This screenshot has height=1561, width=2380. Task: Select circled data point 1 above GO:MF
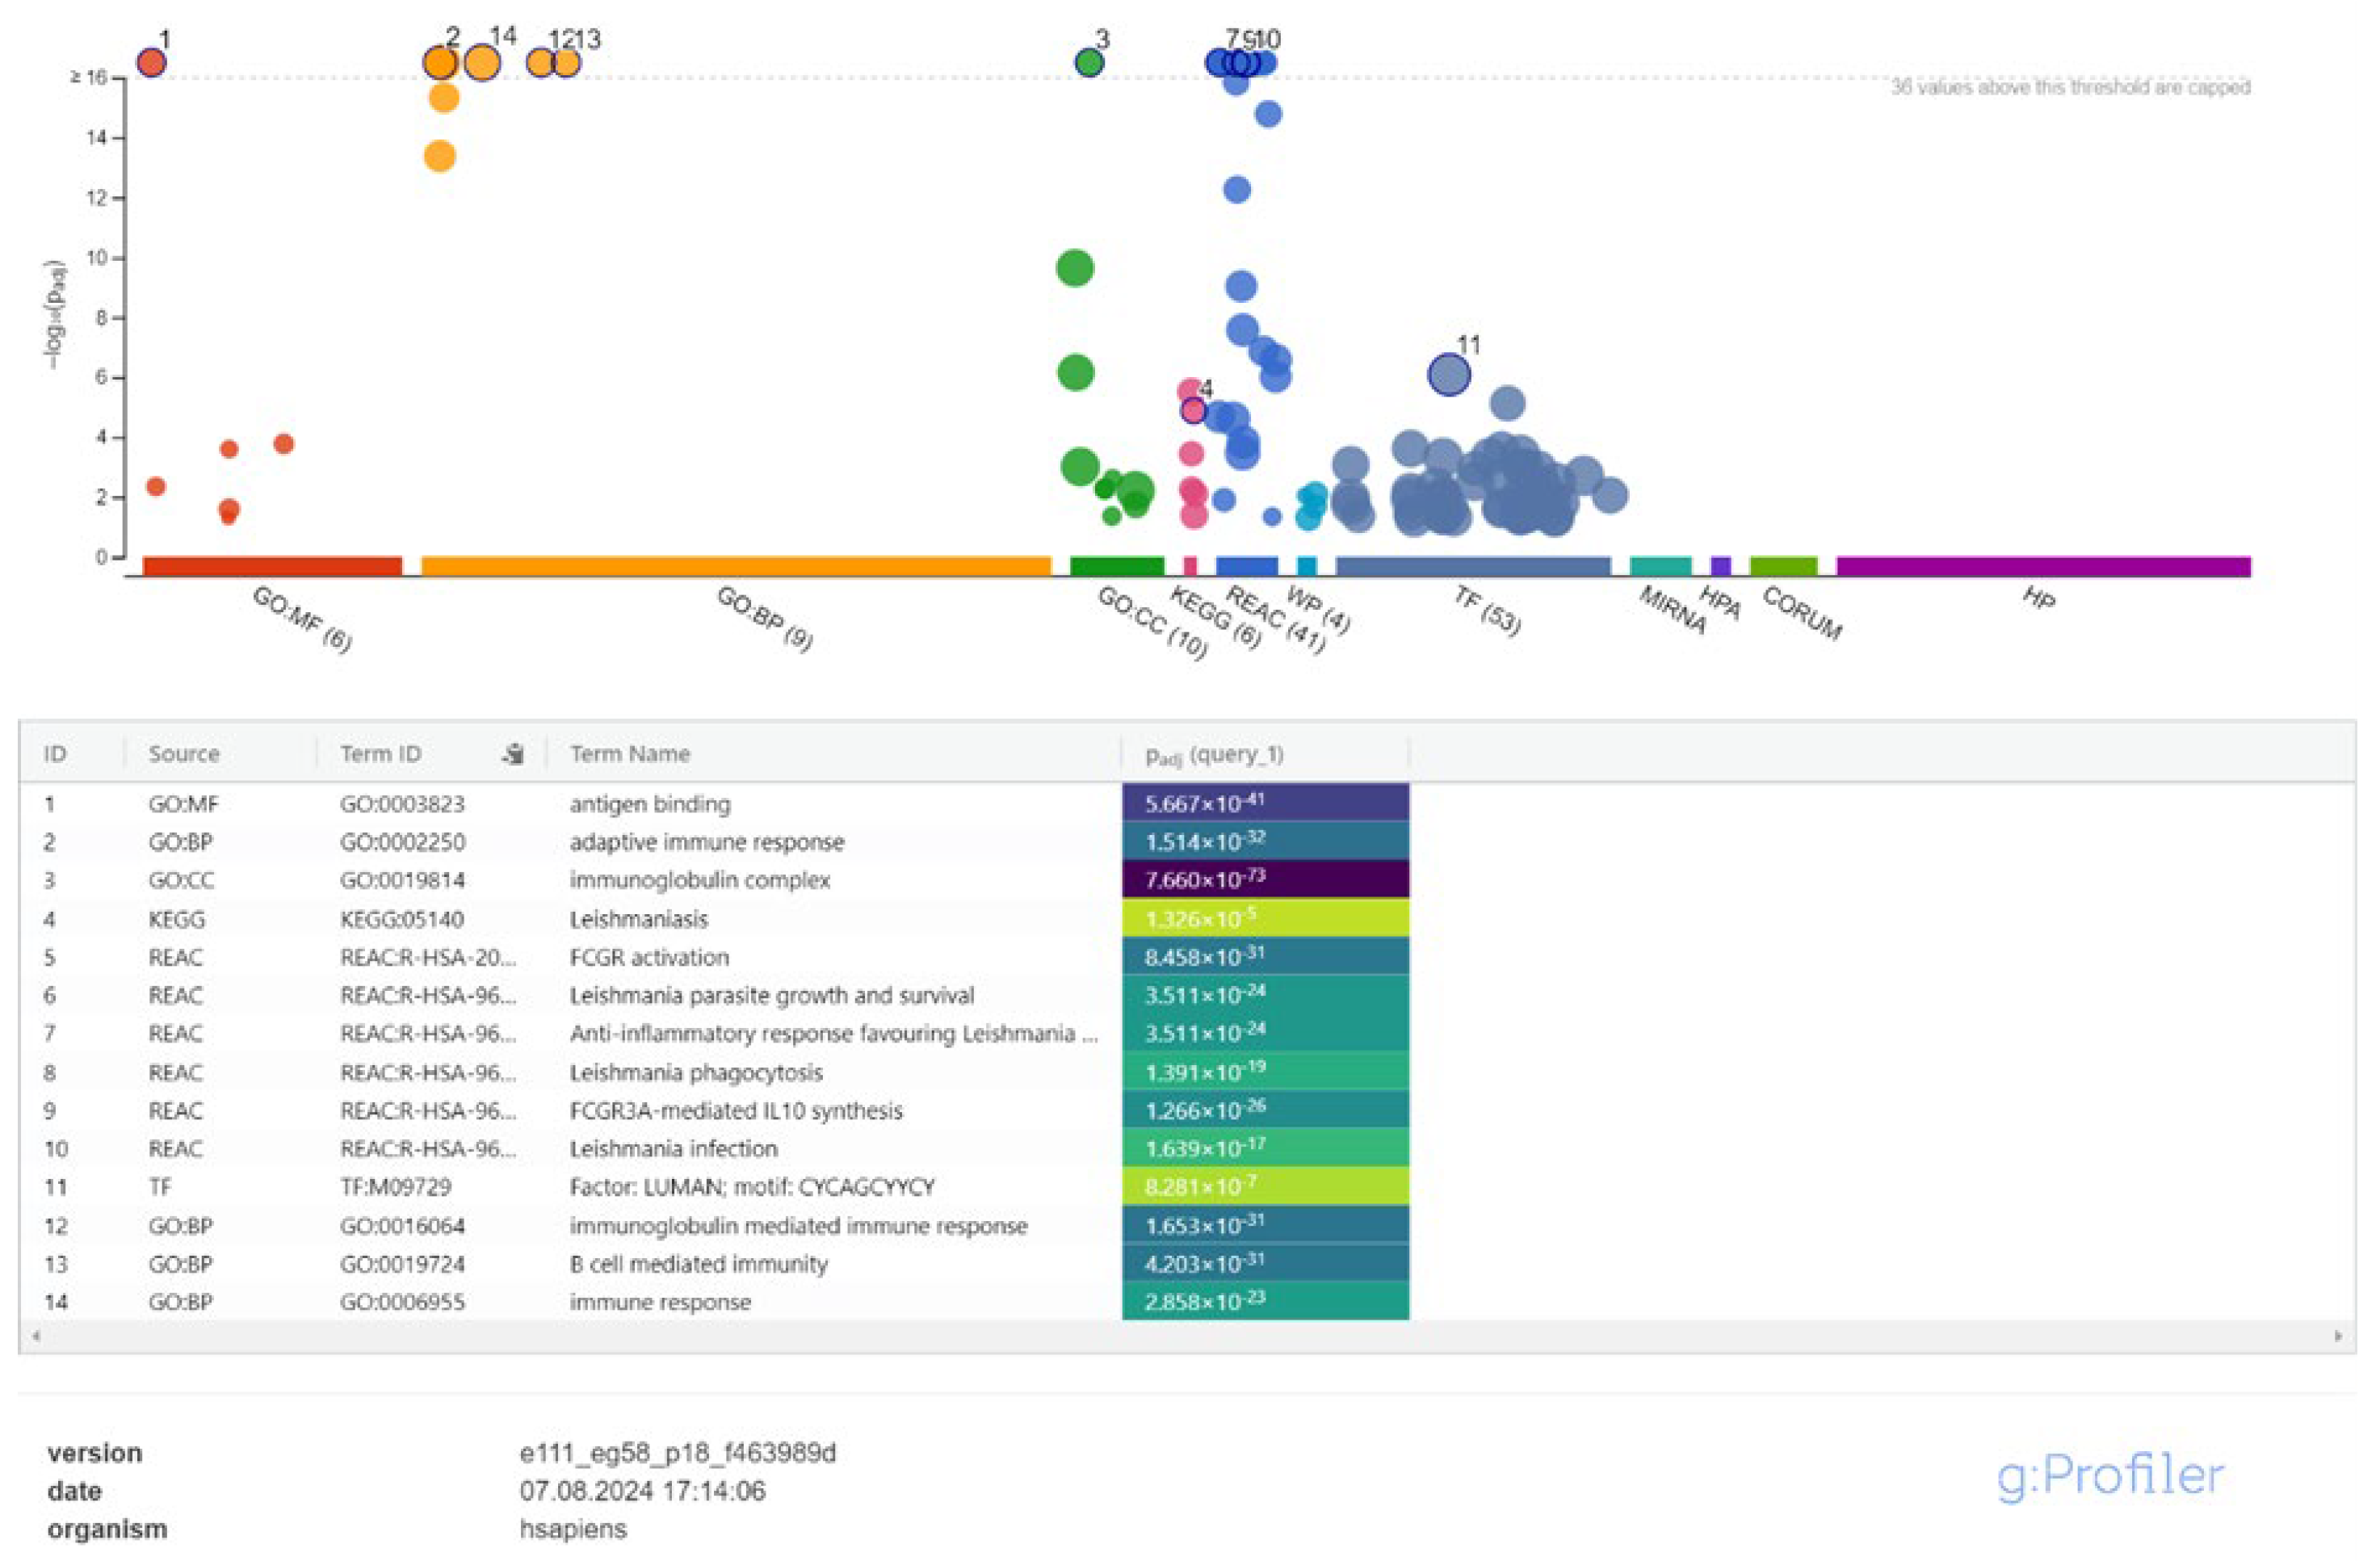click(152, 62)
